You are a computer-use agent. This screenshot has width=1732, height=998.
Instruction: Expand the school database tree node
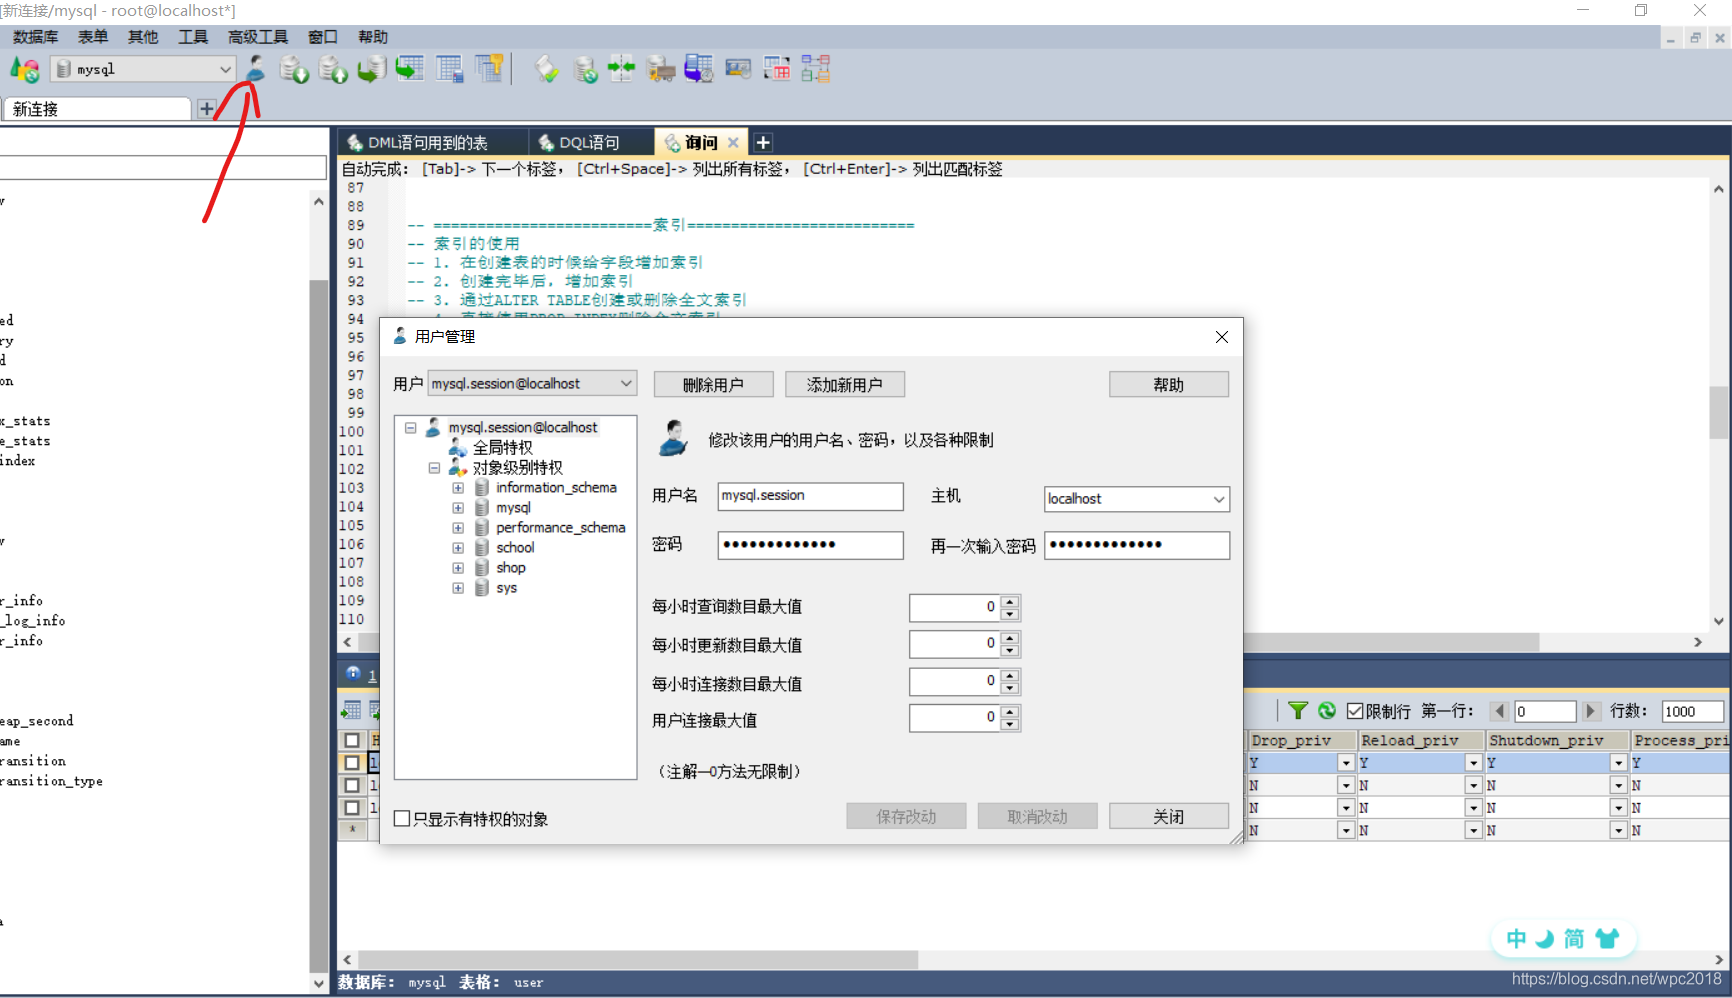[x=458, y=548]
